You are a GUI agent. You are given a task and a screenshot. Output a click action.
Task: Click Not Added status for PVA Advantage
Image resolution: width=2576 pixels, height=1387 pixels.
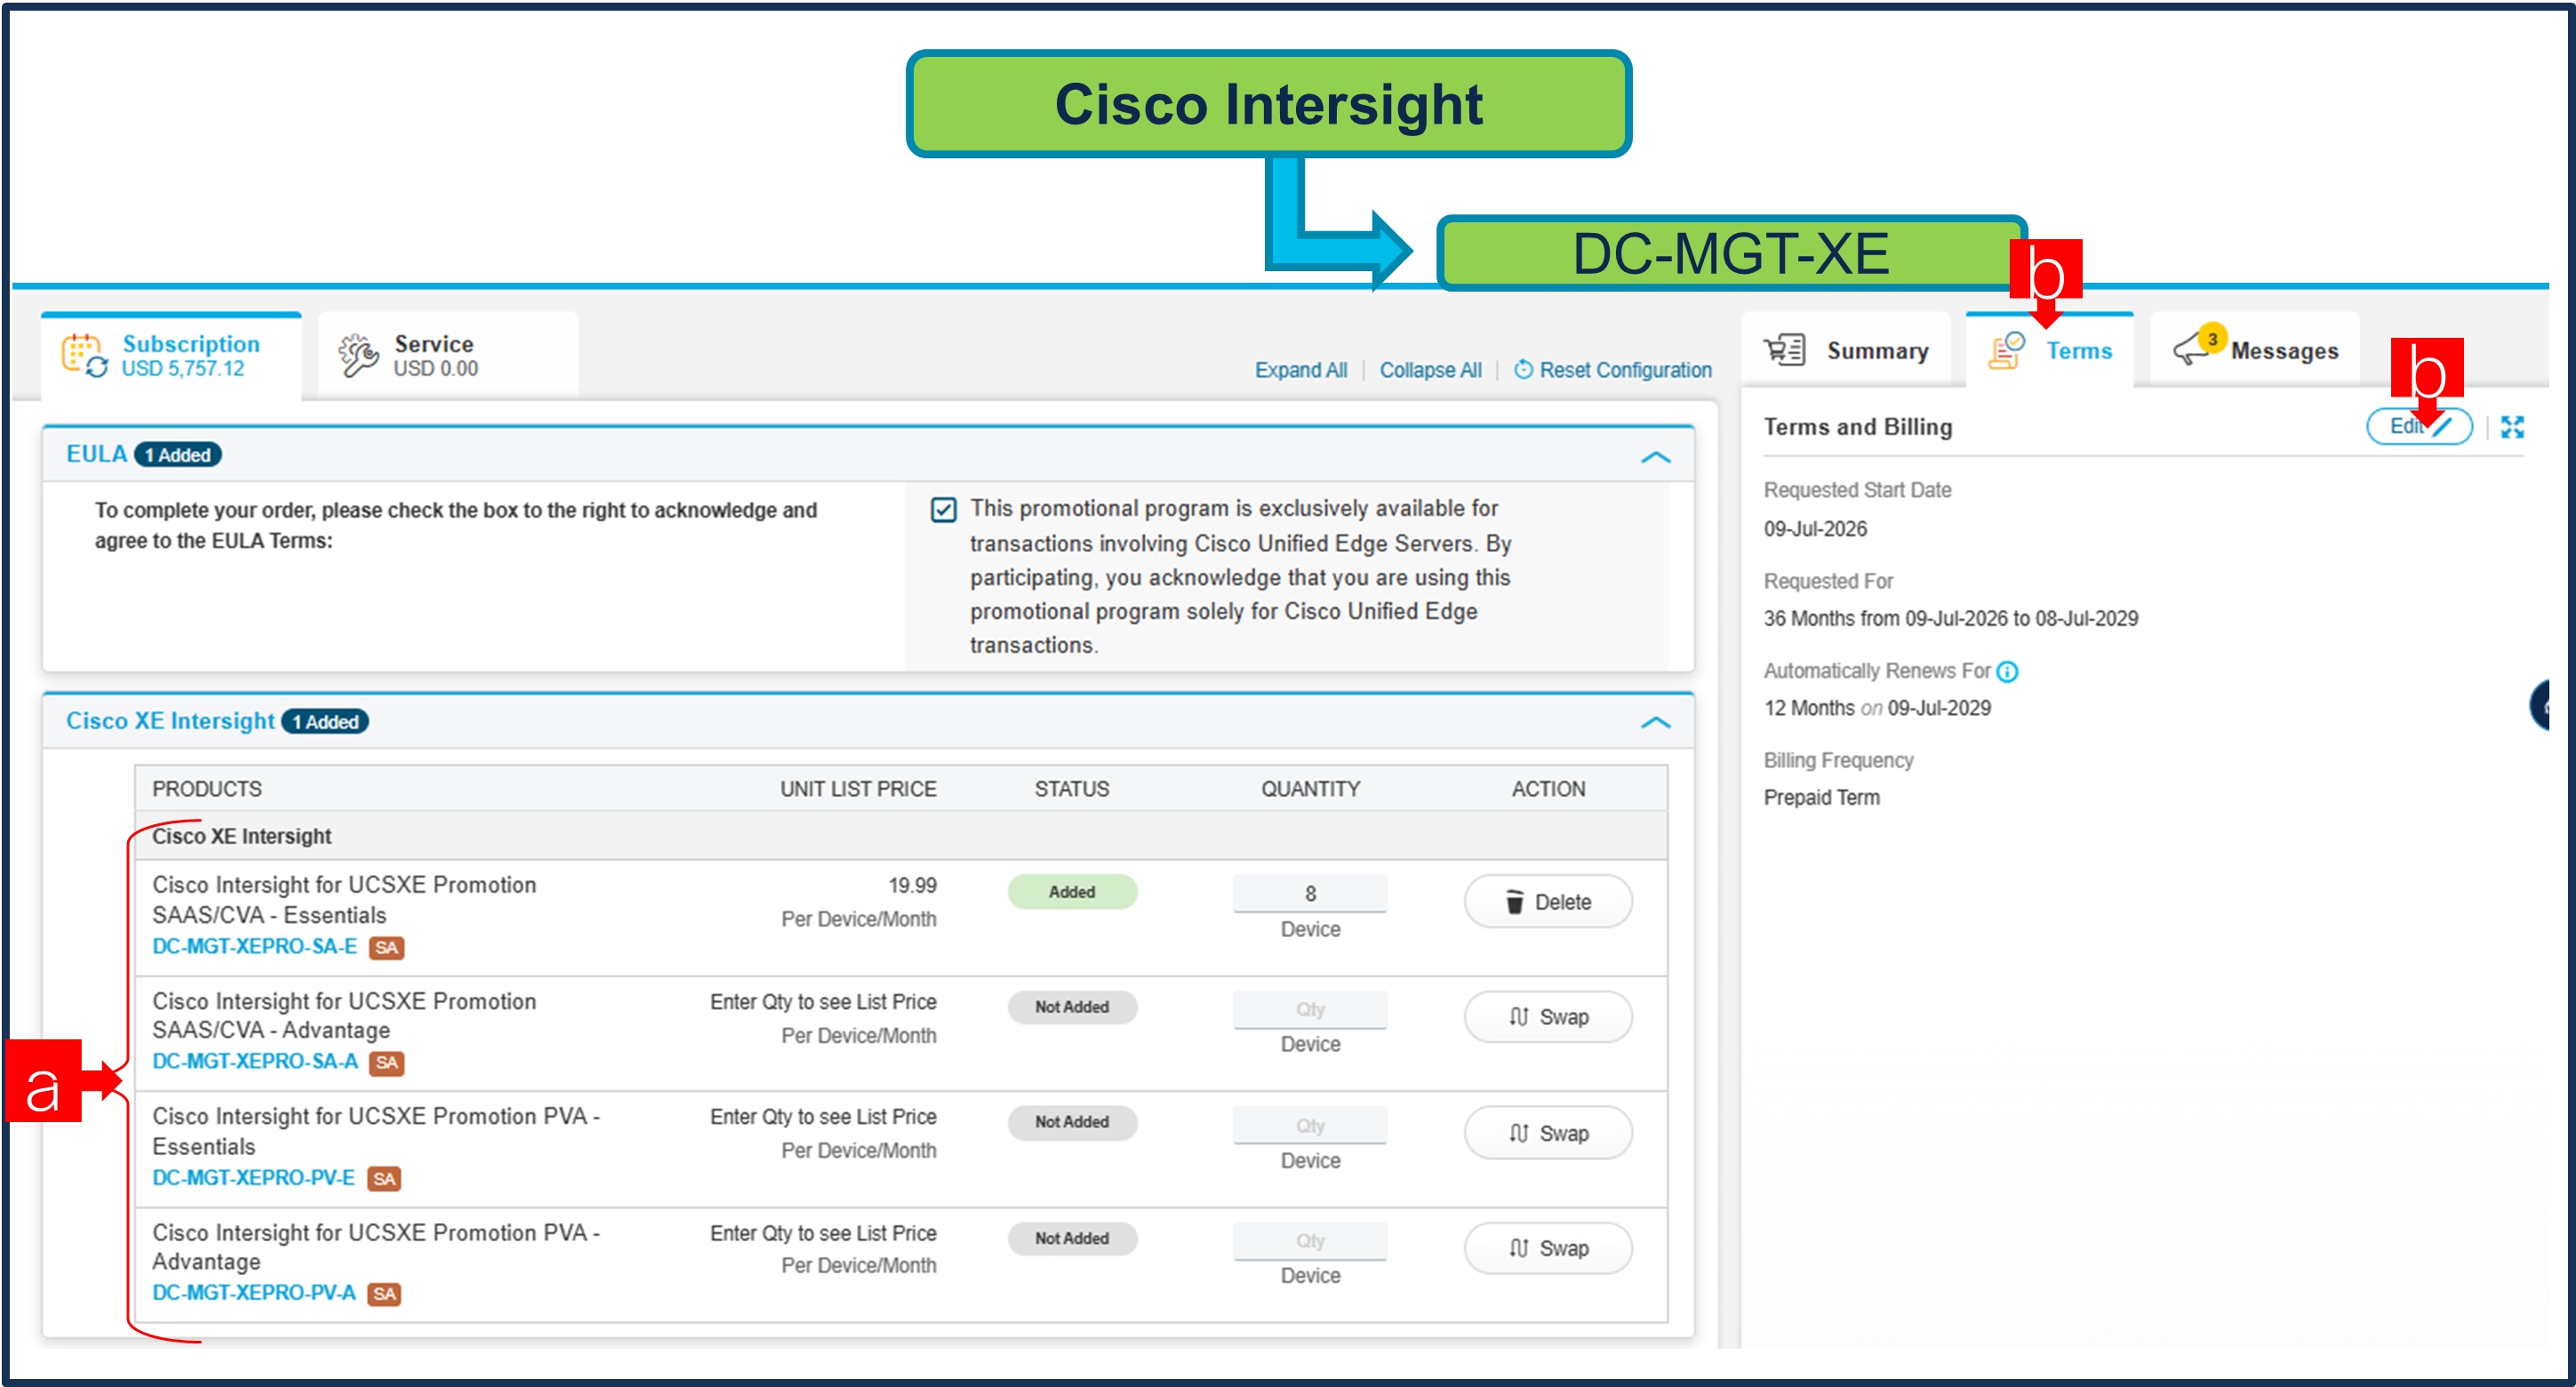[1072, 1238]
